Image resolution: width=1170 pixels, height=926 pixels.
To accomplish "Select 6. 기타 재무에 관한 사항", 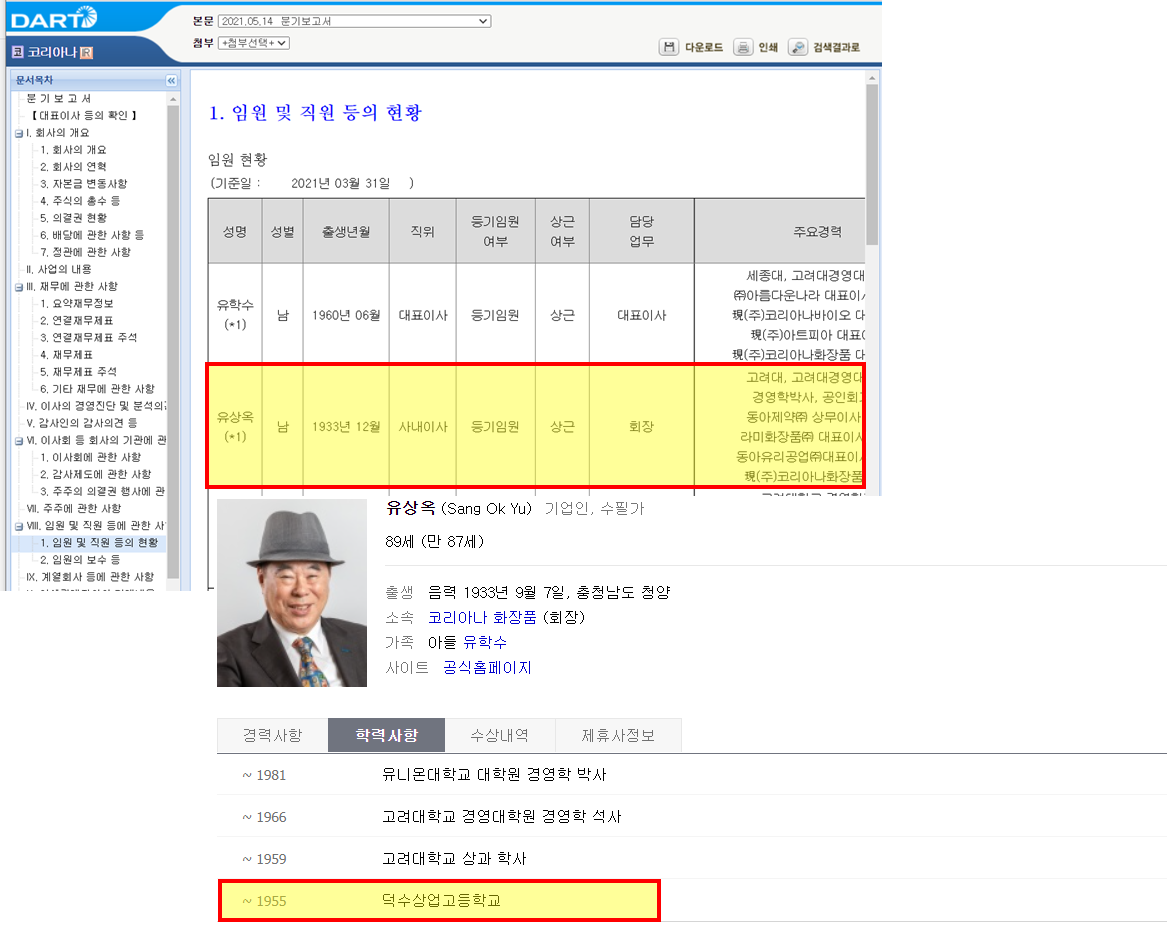I will pyautogui.click(x=97, y=389).
